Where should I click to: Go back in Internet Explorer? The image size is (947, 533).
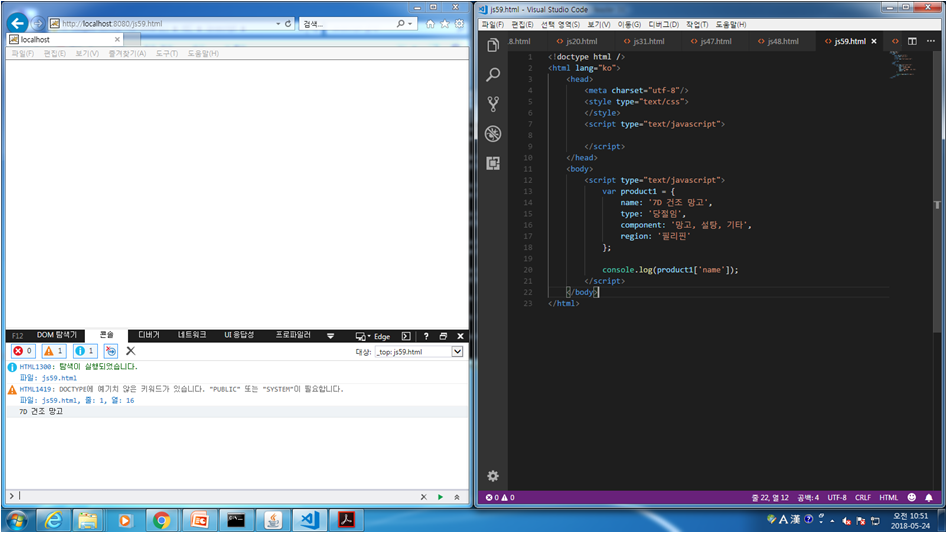[18, 23]
